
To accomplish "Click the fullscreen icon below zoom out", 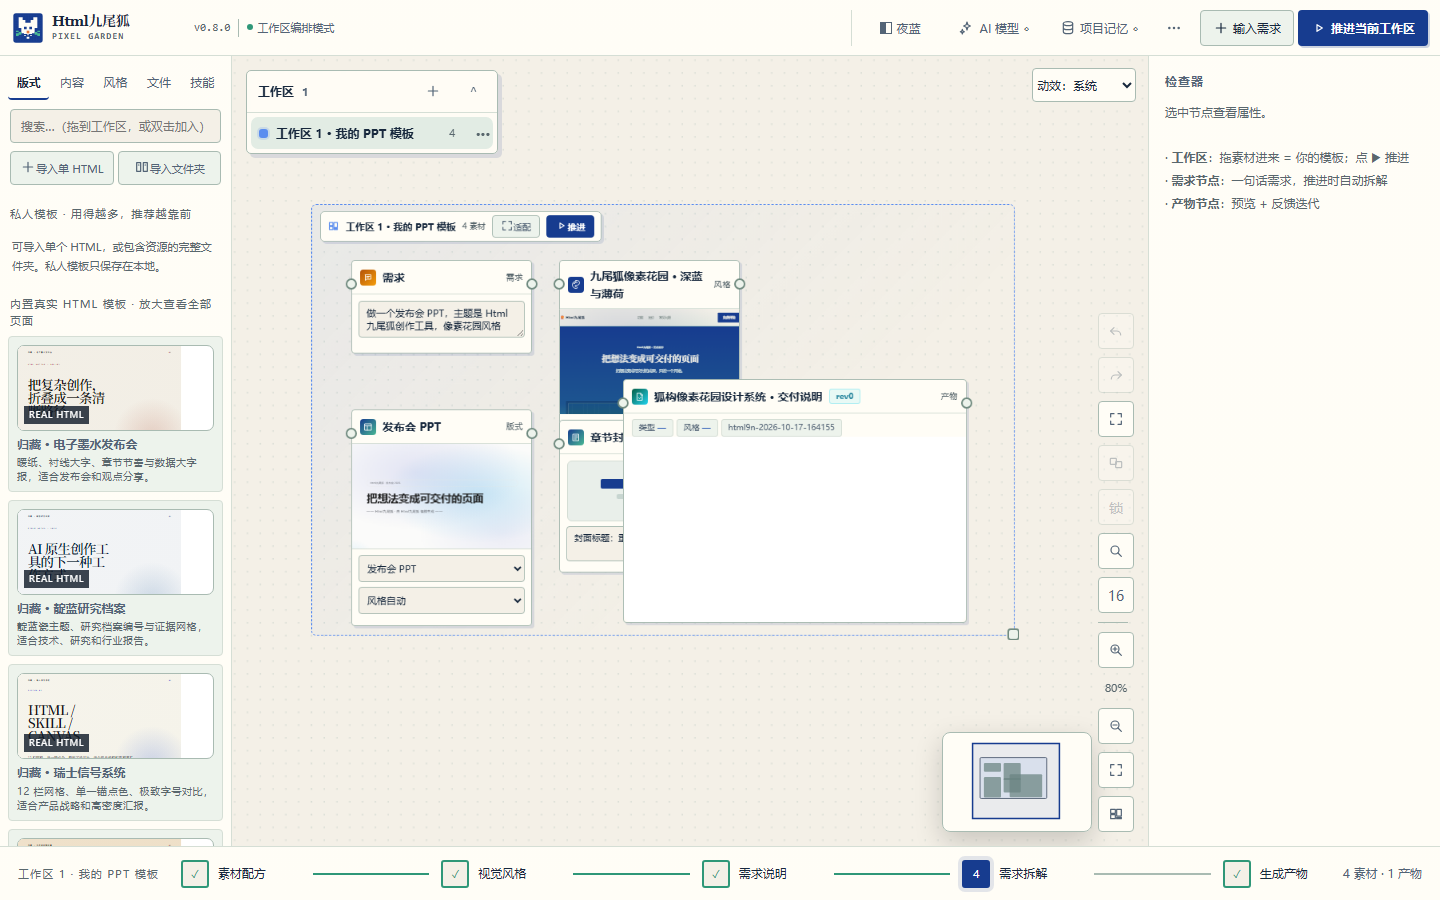I will click(x=1116, y=770).
